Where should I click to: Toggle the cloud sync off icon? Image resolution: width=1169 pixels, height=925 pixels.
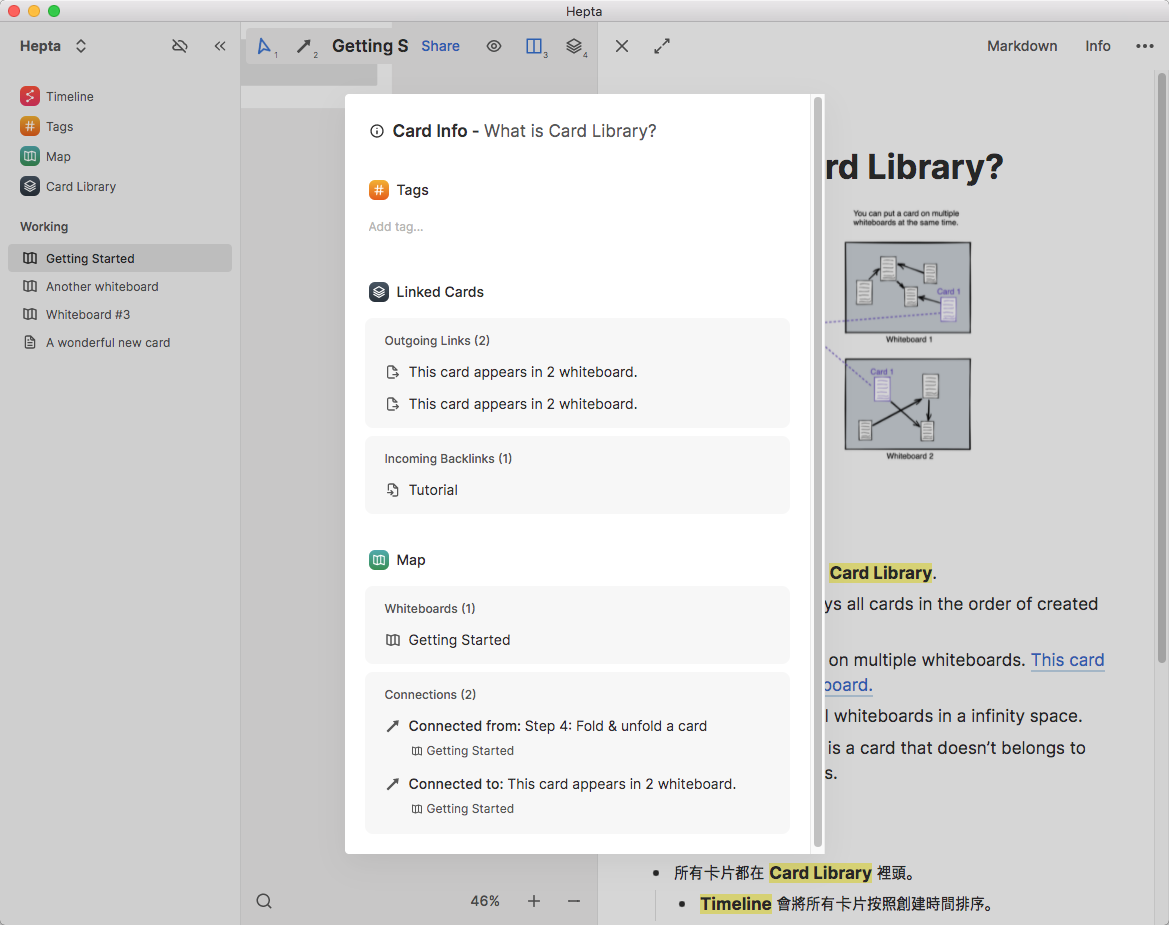click(180, 46)
